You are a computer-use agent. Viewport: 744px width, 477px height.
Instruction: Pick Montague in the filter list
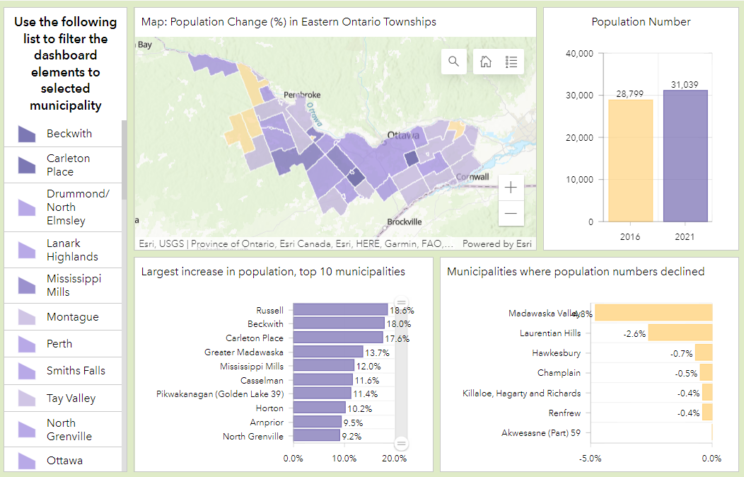pyautogui.click(x=63, y=317)
